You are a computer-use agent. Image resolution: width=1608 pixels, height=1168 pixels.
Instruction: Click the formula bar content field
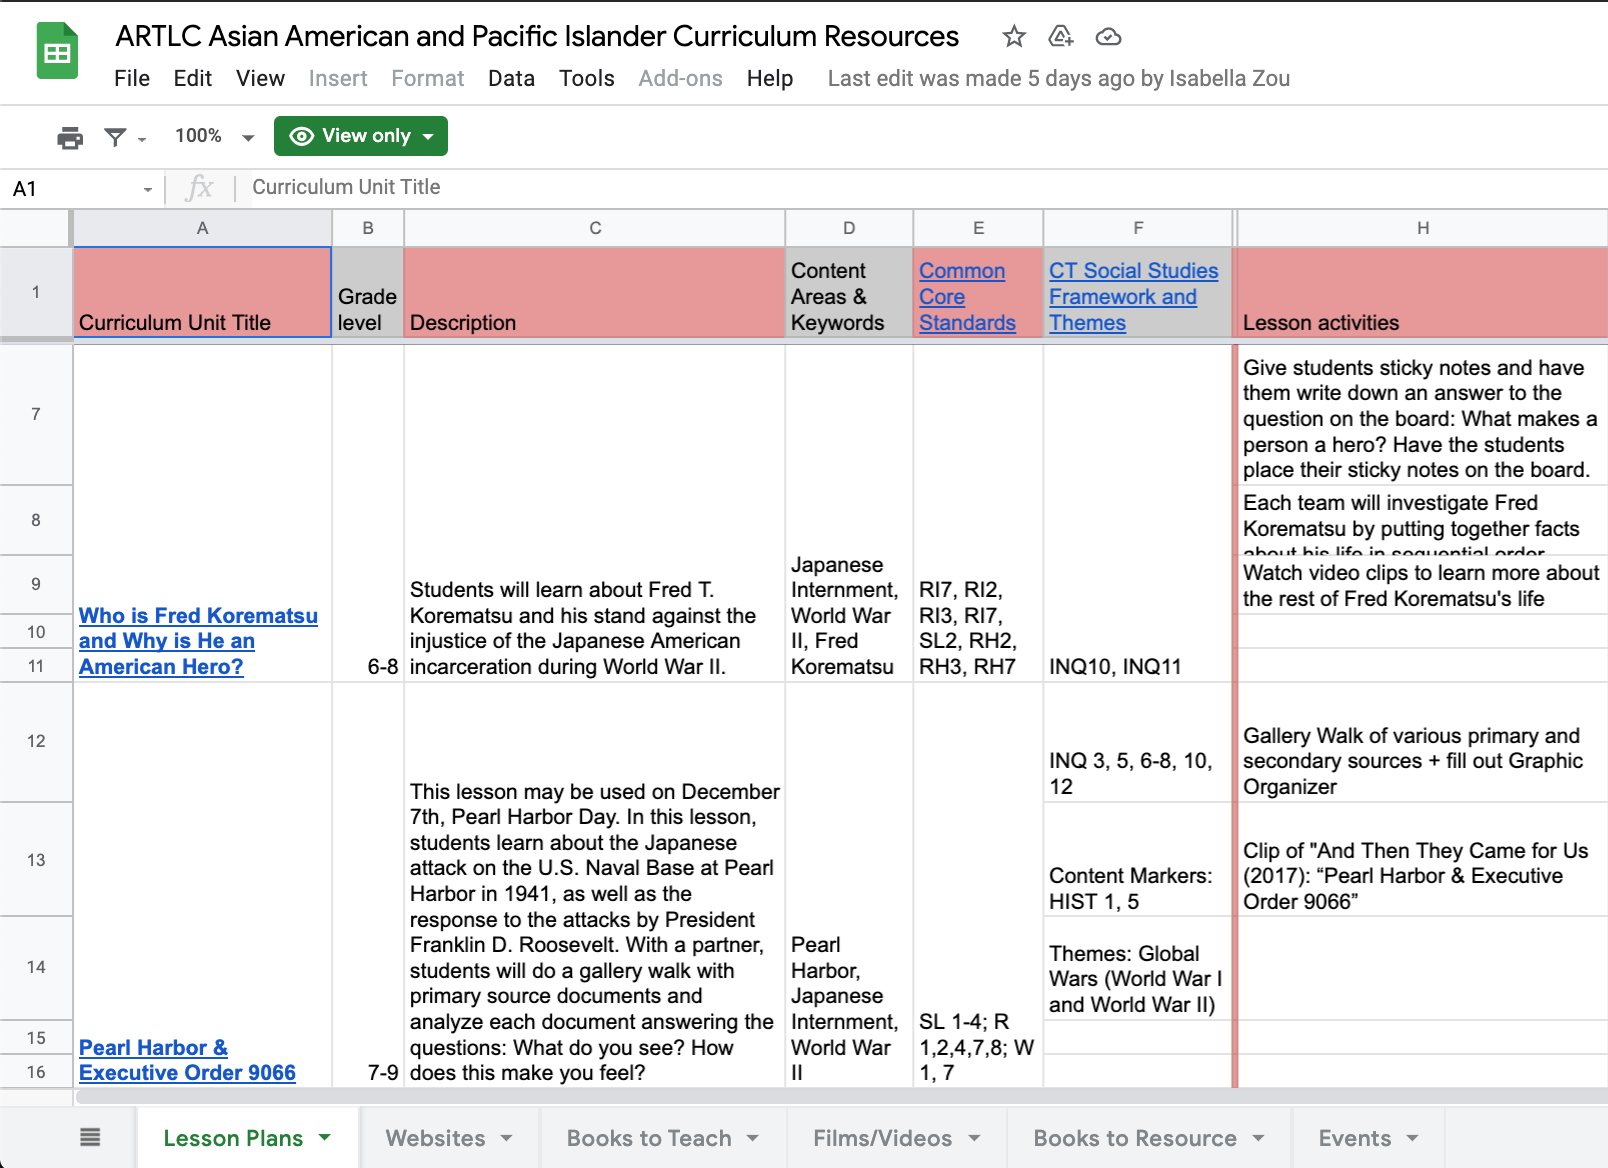(920, 187)
